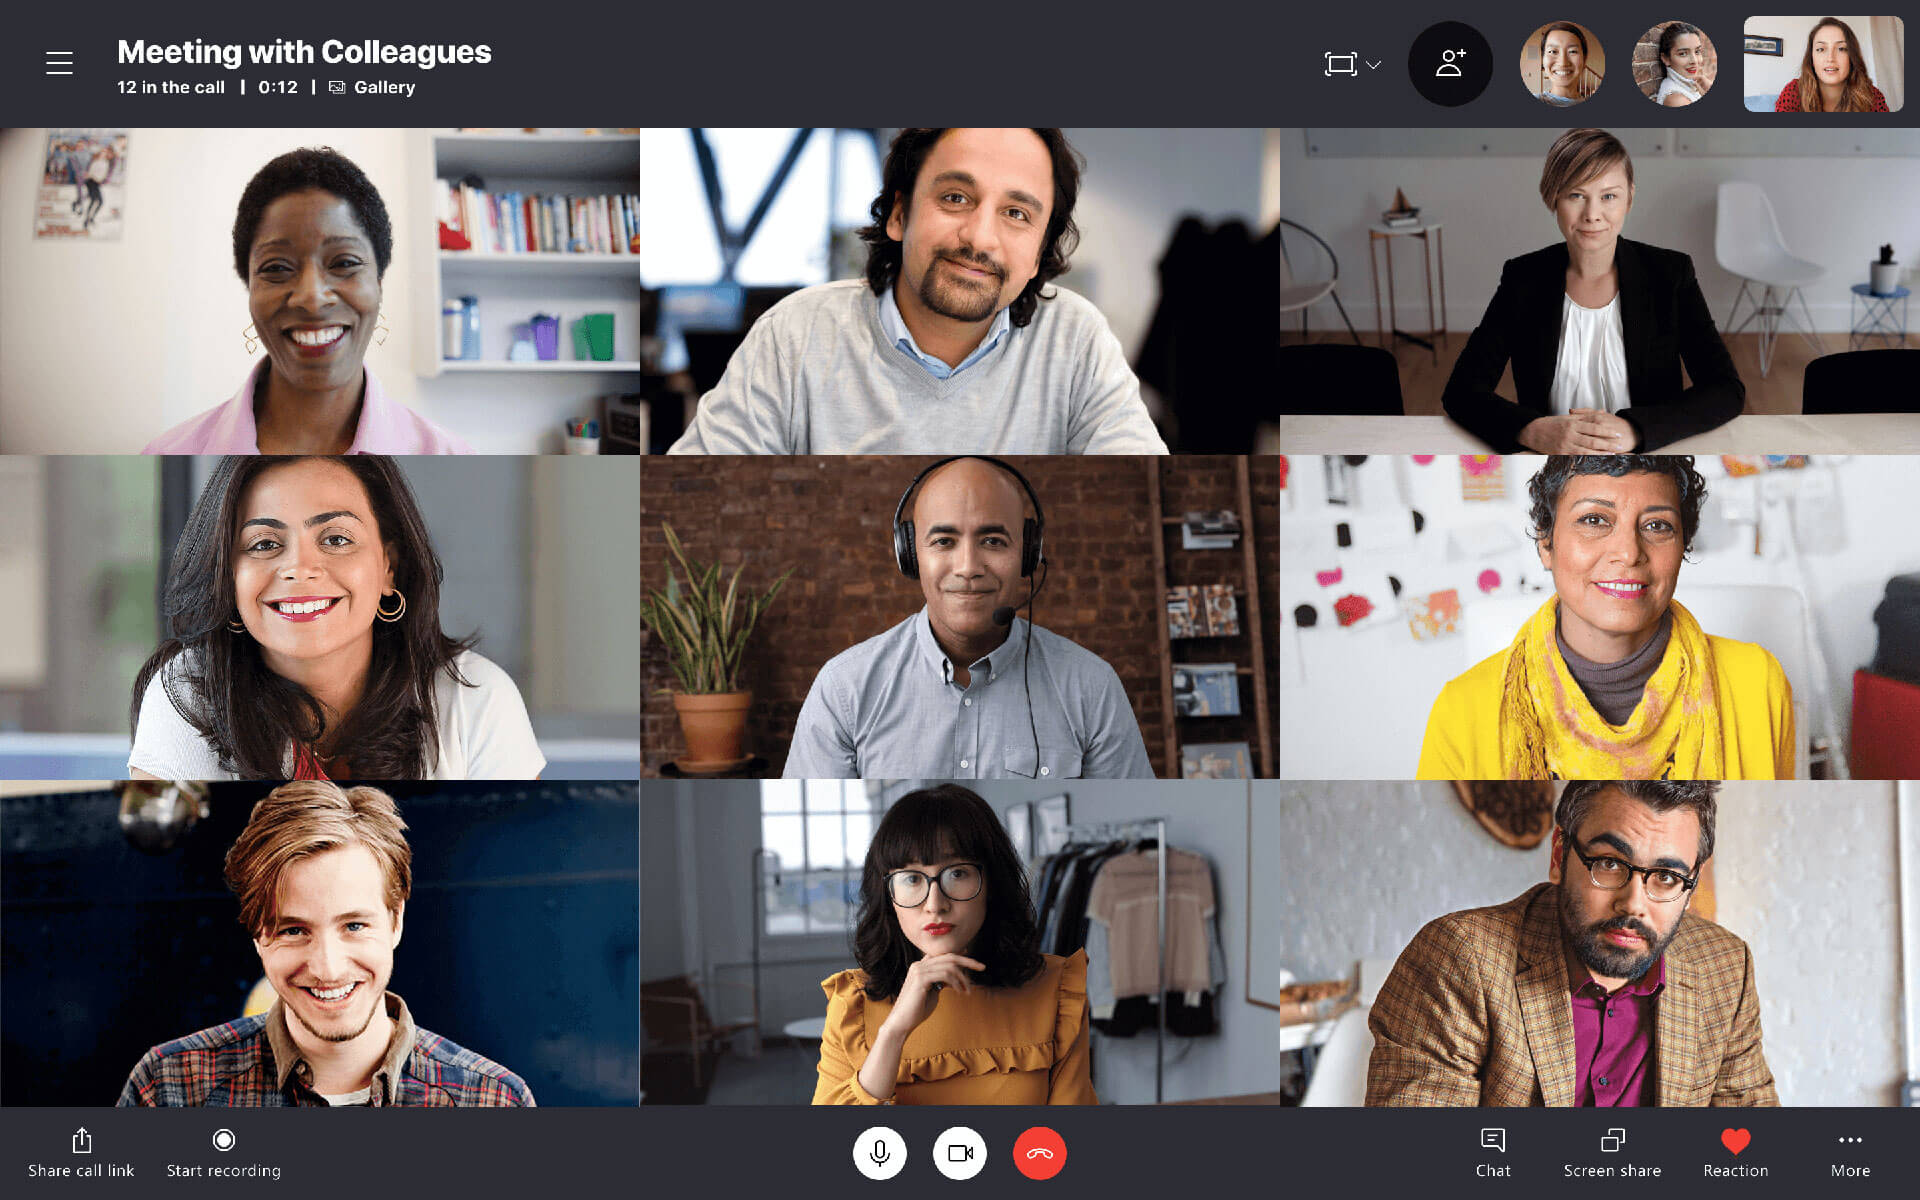Open the hamburger menu top-left
Viewport: 1920px width, 1200px height.
(57, 62)
